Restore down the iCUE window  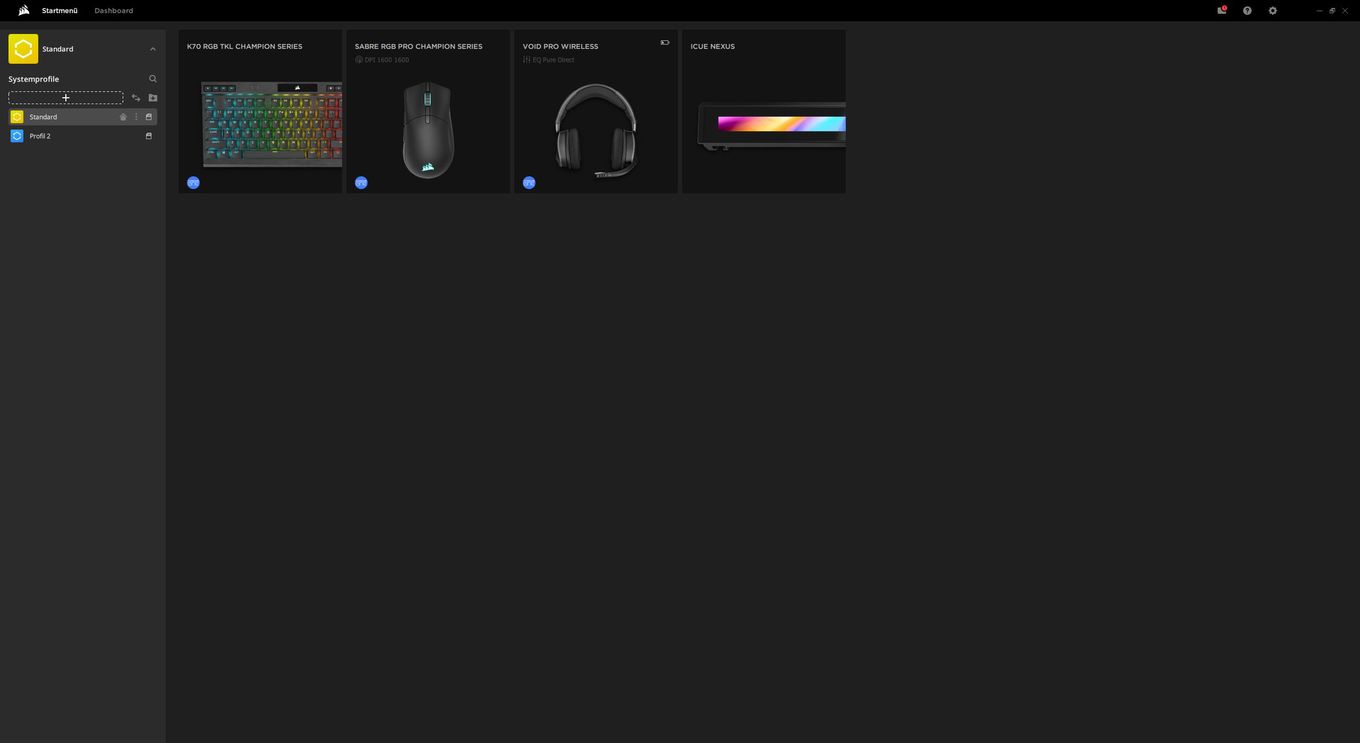click(1332, 10)
